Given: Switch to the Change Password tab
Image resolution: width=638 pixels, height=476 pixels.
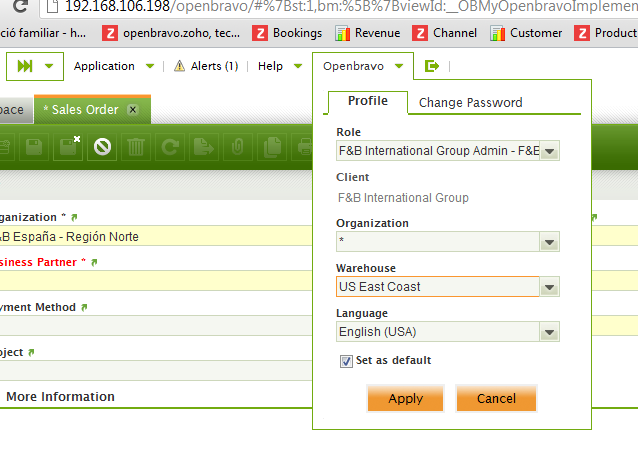Looking at the screenshot, I should (470, 103).
